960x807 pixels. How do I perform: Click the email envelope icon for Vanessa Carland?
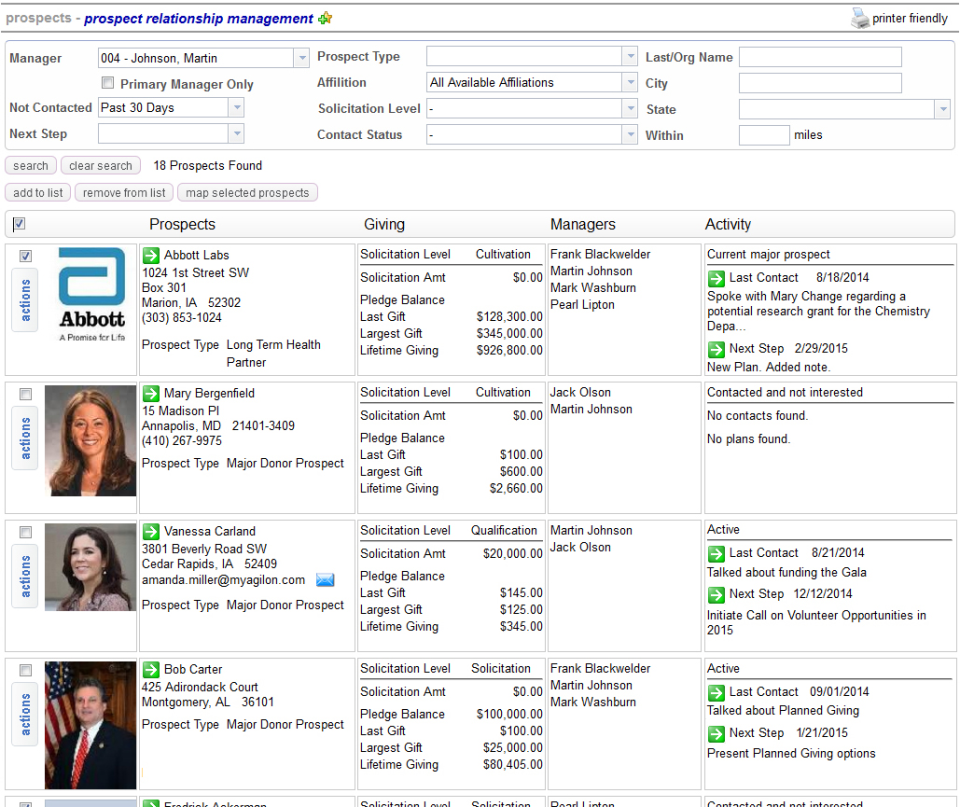coord(325,578)
